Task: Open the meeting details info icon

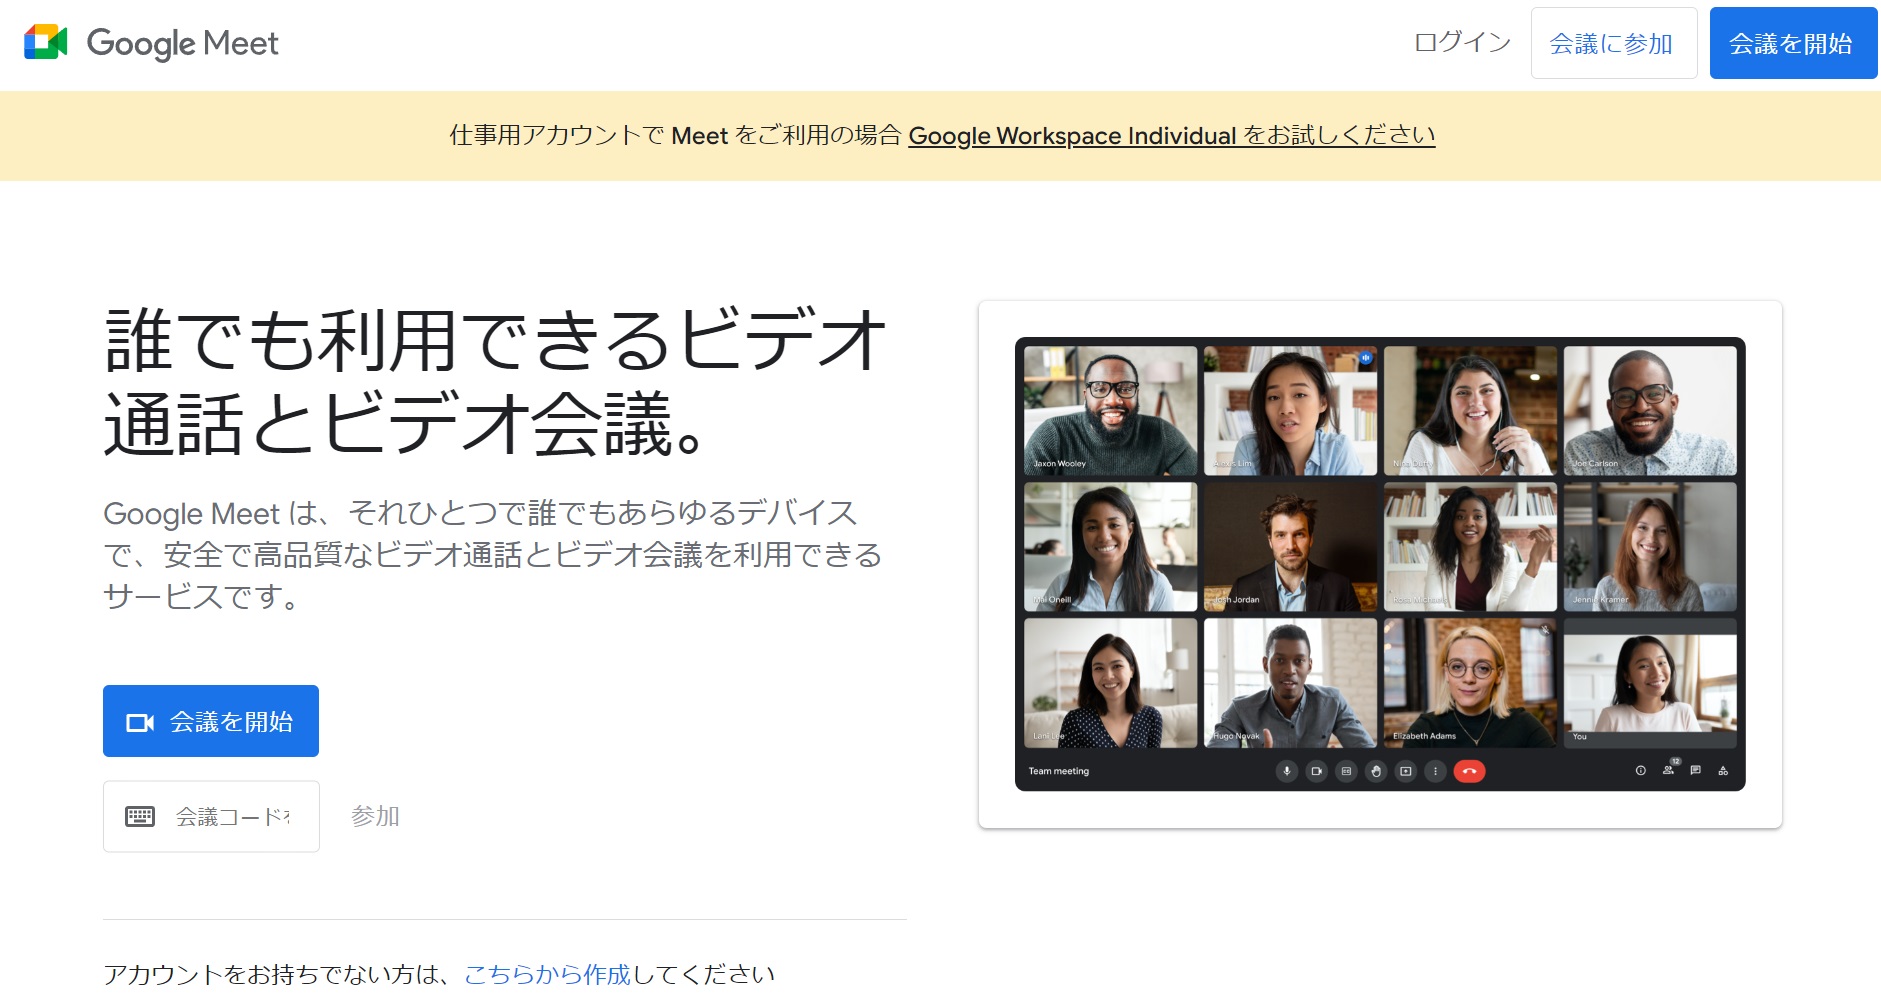Action: [1641, 771]
